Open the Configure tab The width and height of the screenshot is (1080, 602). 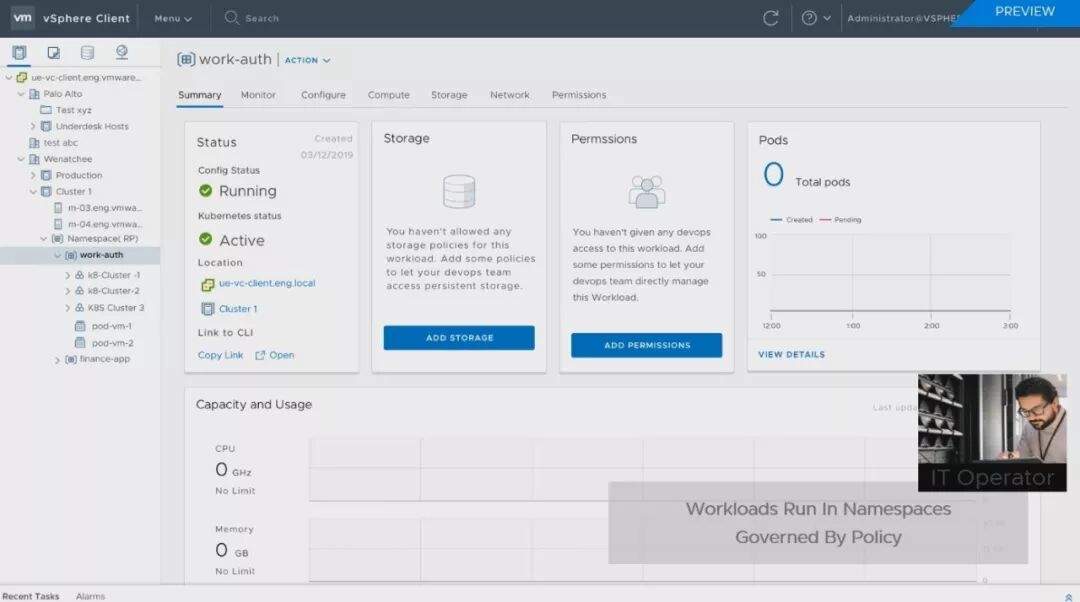pos(323,95)
